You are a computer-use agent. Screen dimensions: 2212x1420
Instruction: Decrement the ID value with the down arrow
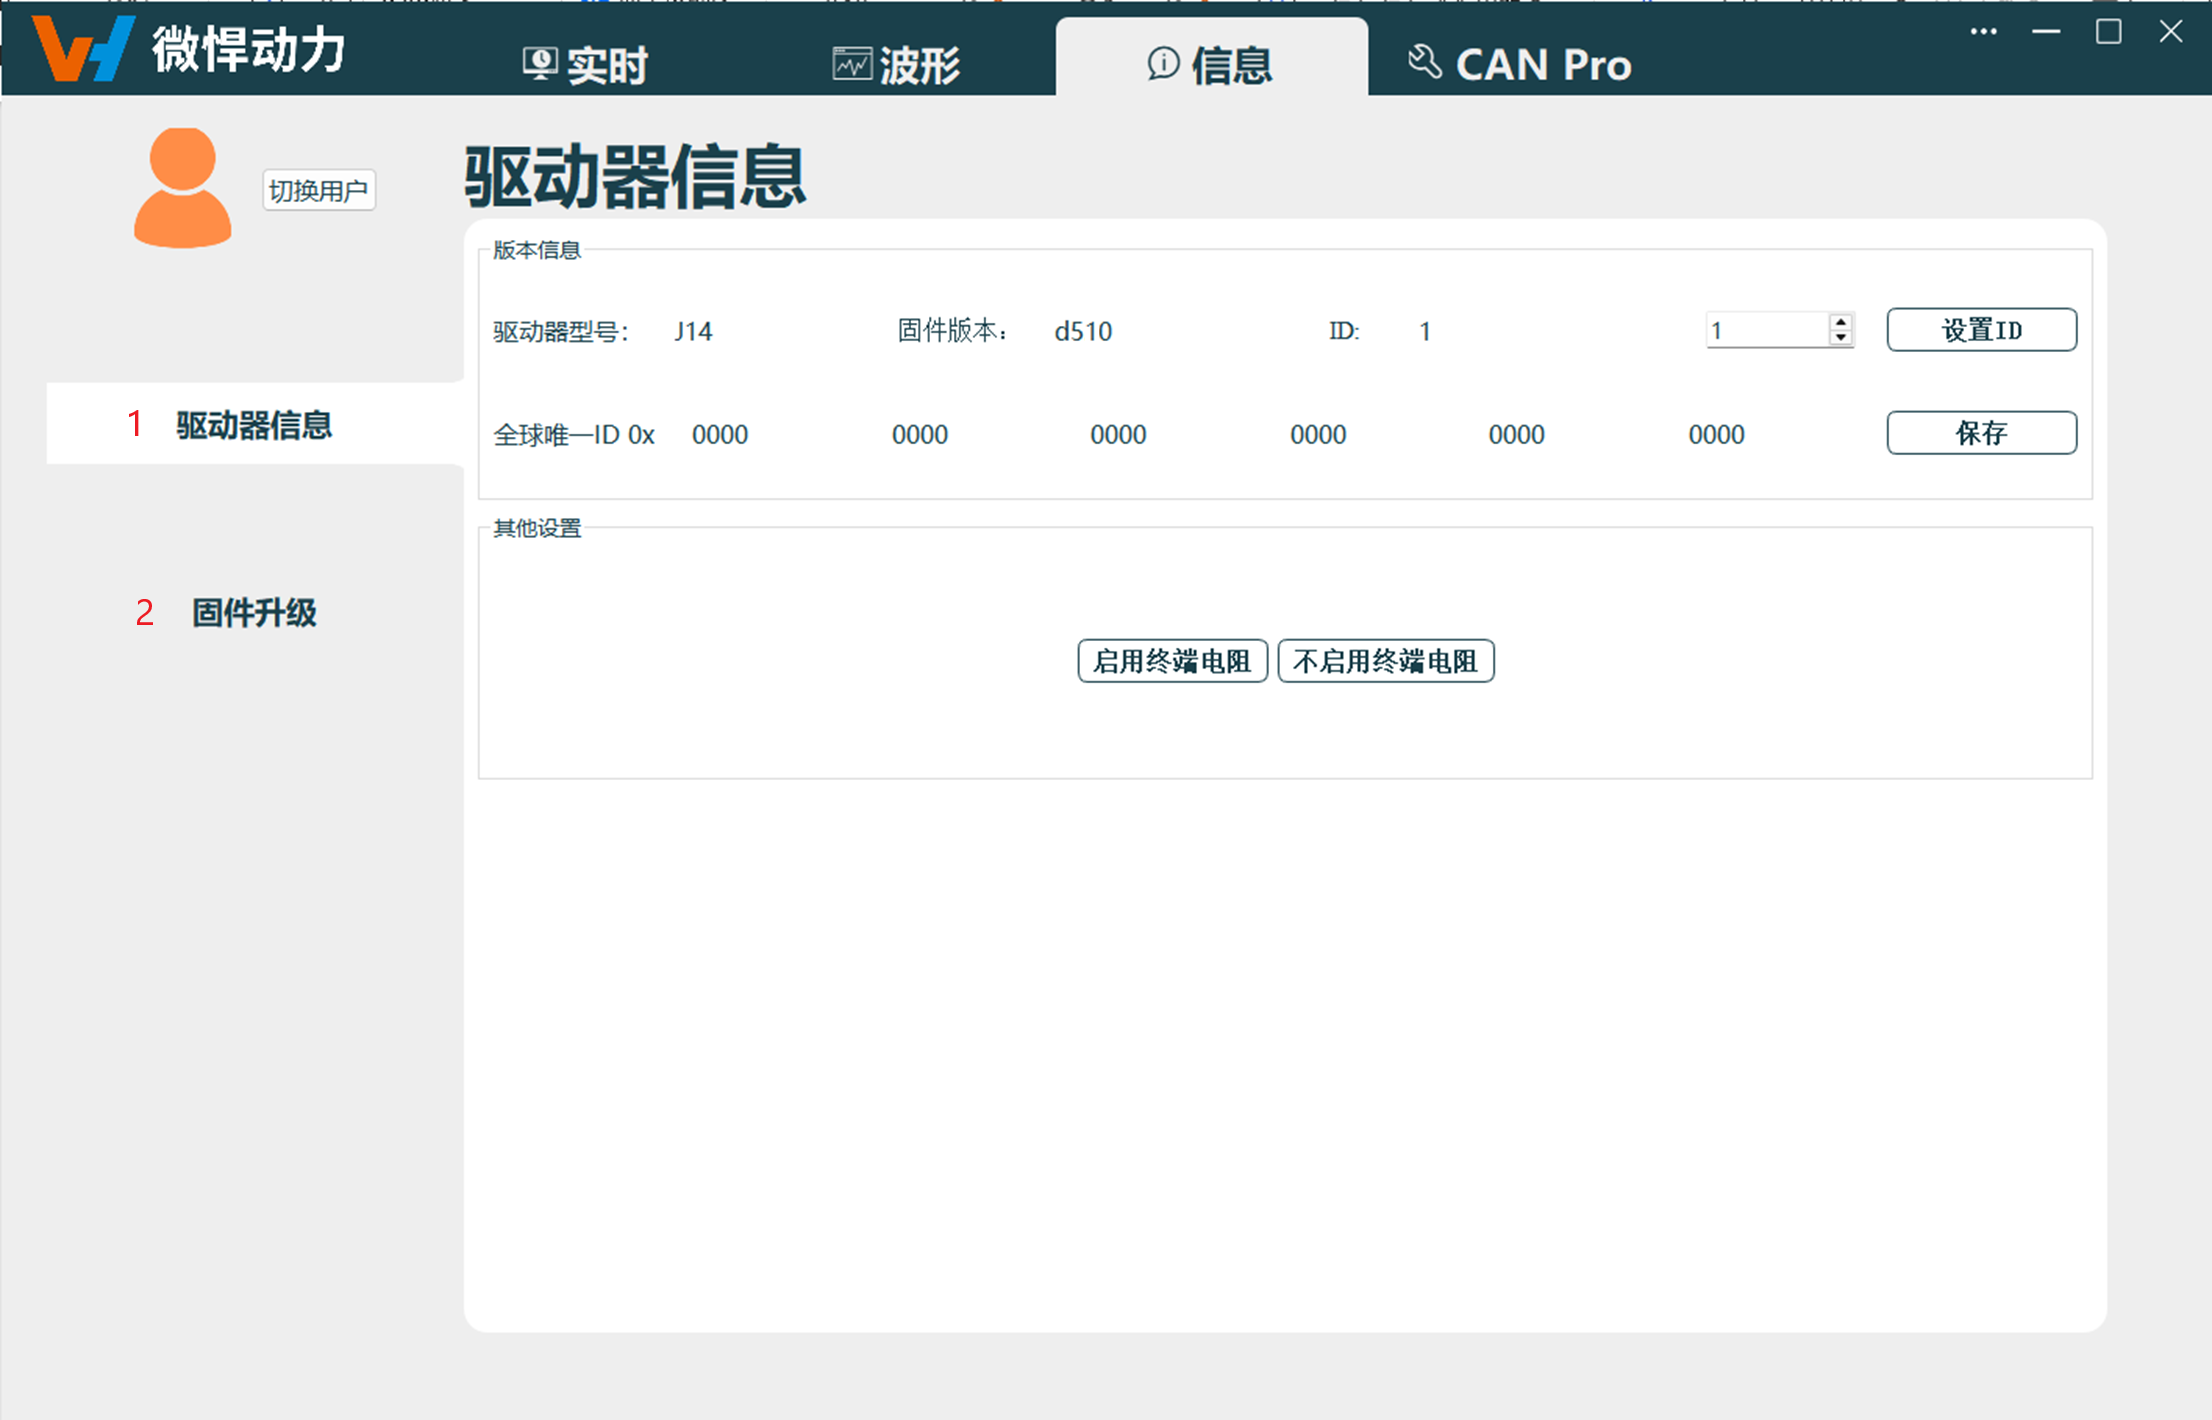click(1840, 337)
